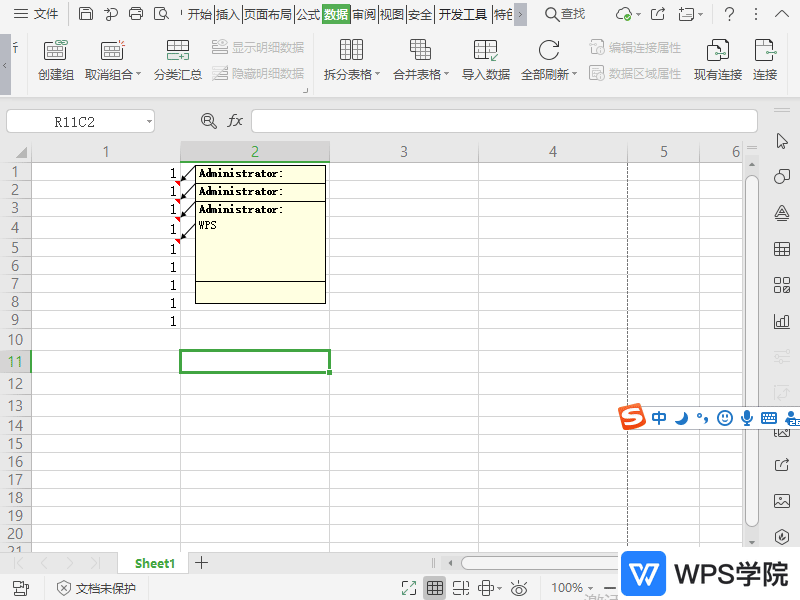Viewport: 800px width, 600px height.
Task: Click the Name Box showing R11C2
Action: pos(74,122)
